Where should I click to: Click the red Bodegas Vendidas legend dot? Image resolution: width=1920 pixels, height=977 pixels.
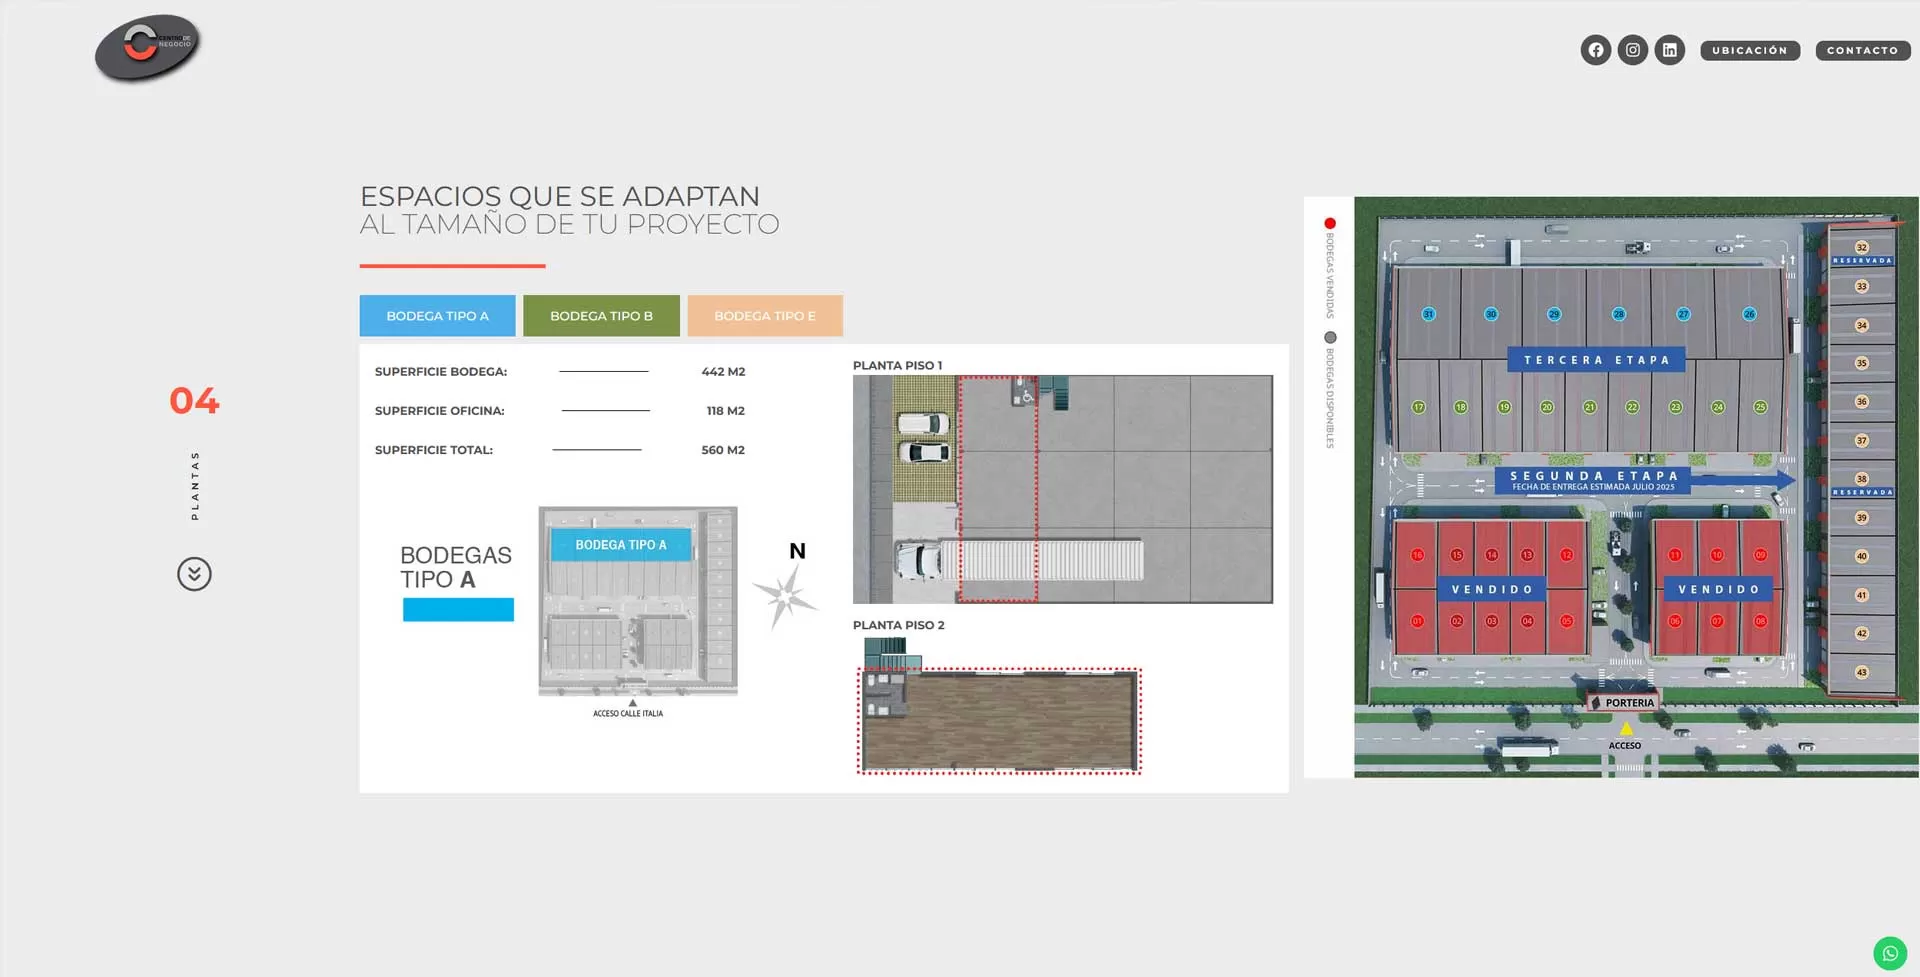(1330, 223)
